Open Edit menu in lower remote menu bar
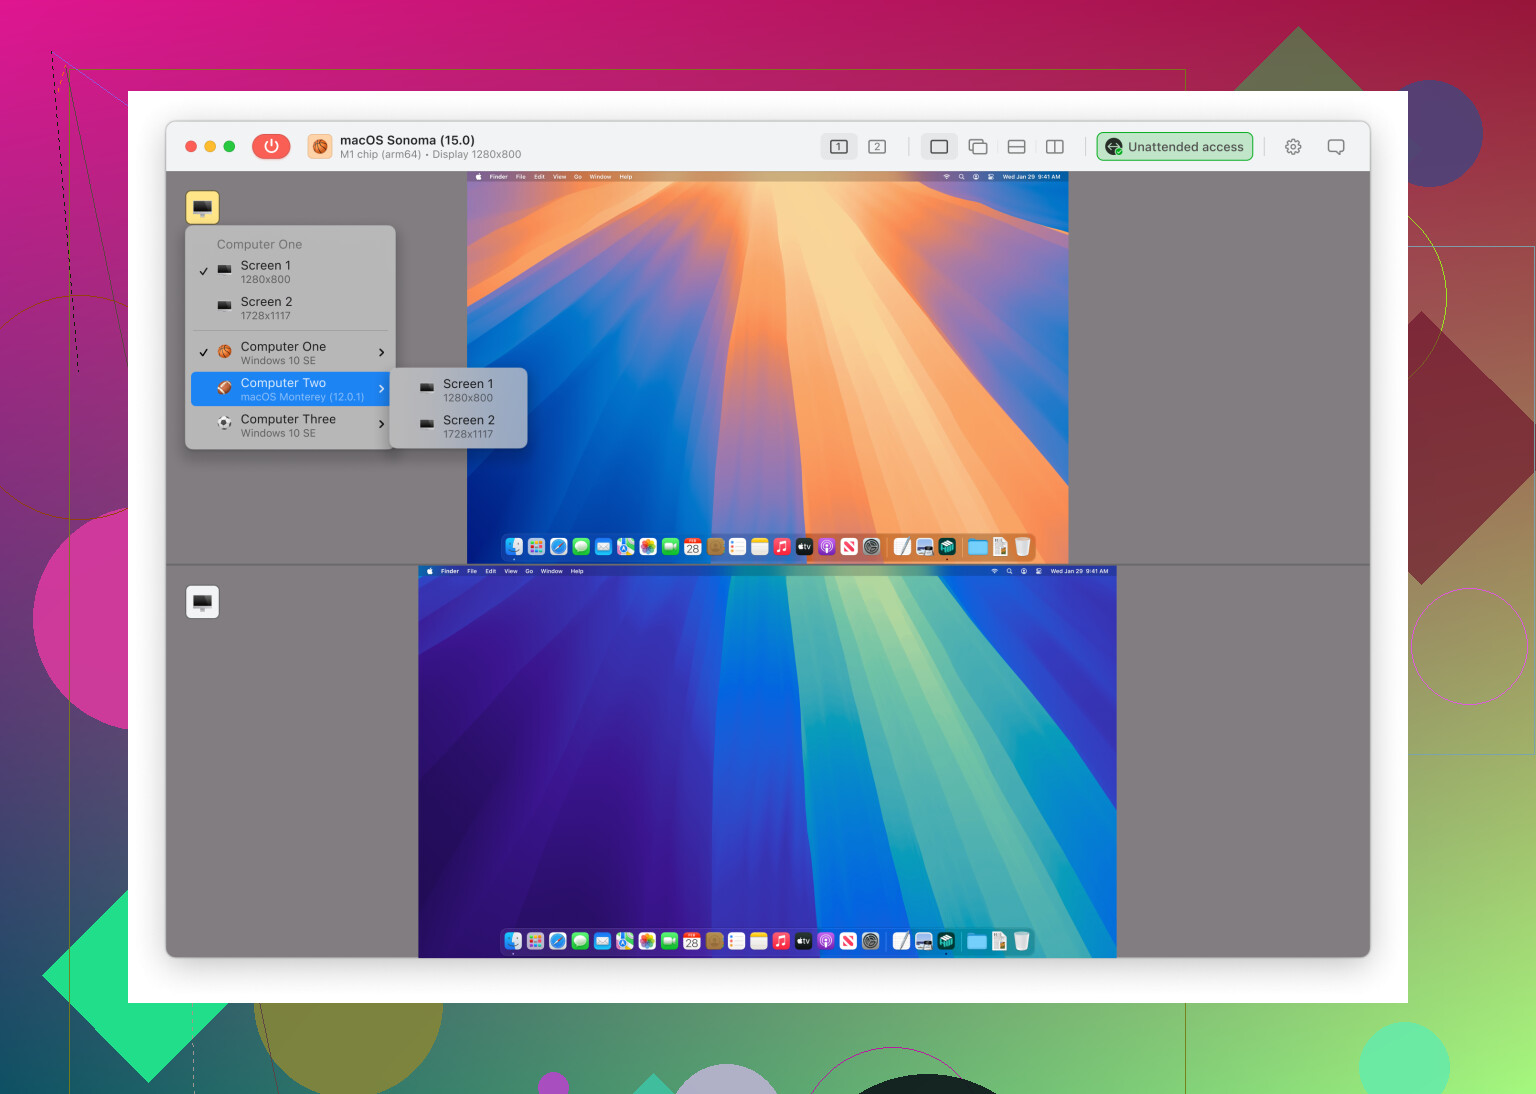The height and width of the screenshot is (1094, 1536). click(x=491, y=571)
